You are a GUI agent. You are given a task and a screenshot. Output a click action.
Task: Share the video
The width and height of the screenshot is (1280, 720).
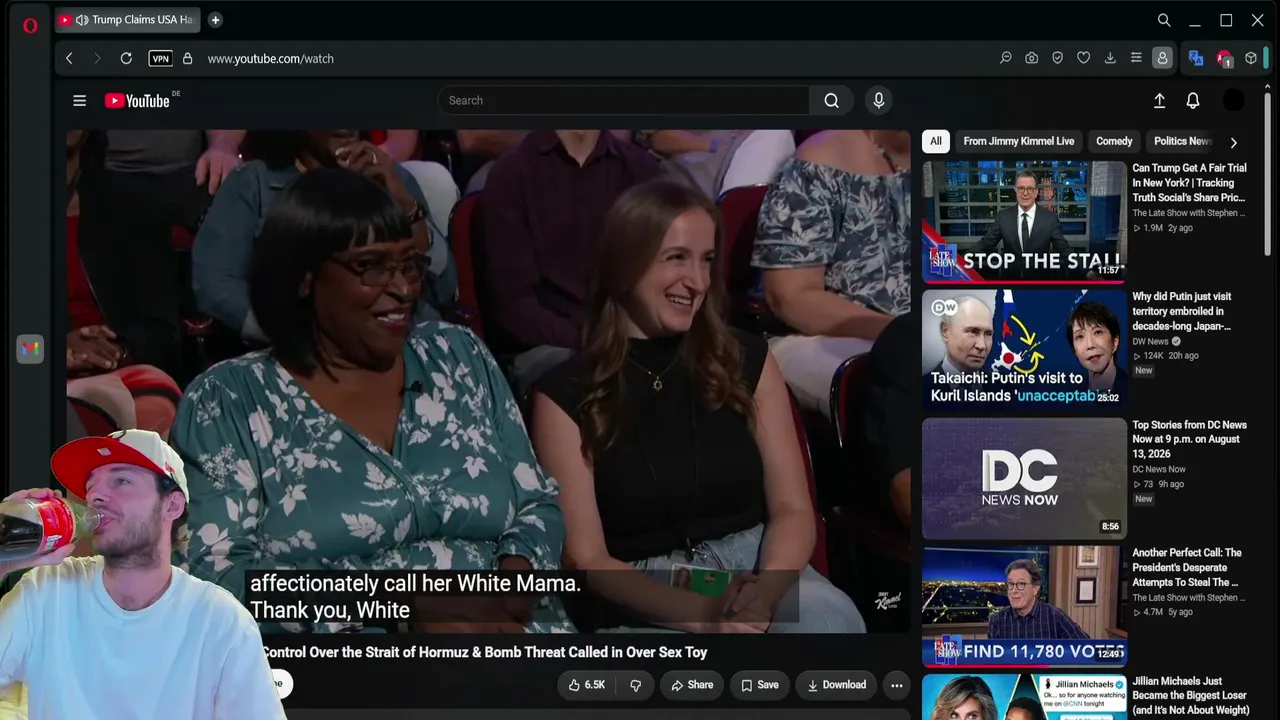point(692,685)
